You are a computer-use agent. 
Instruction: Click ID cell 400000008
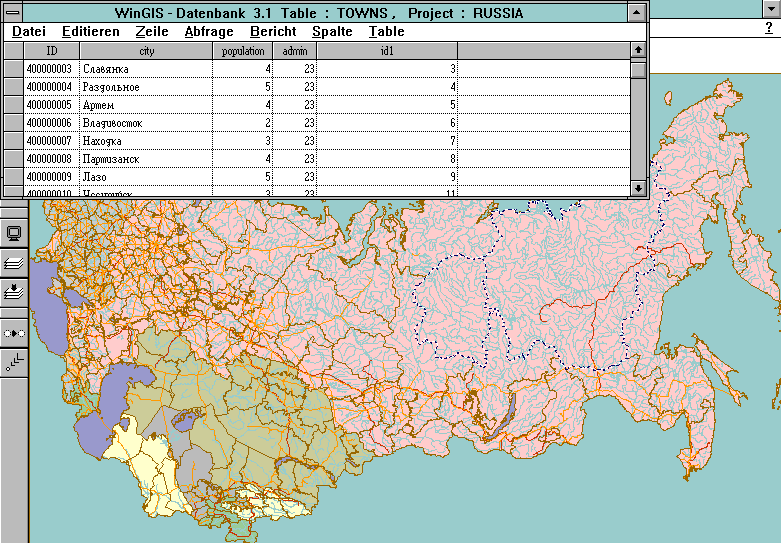[x=52, y=158]
